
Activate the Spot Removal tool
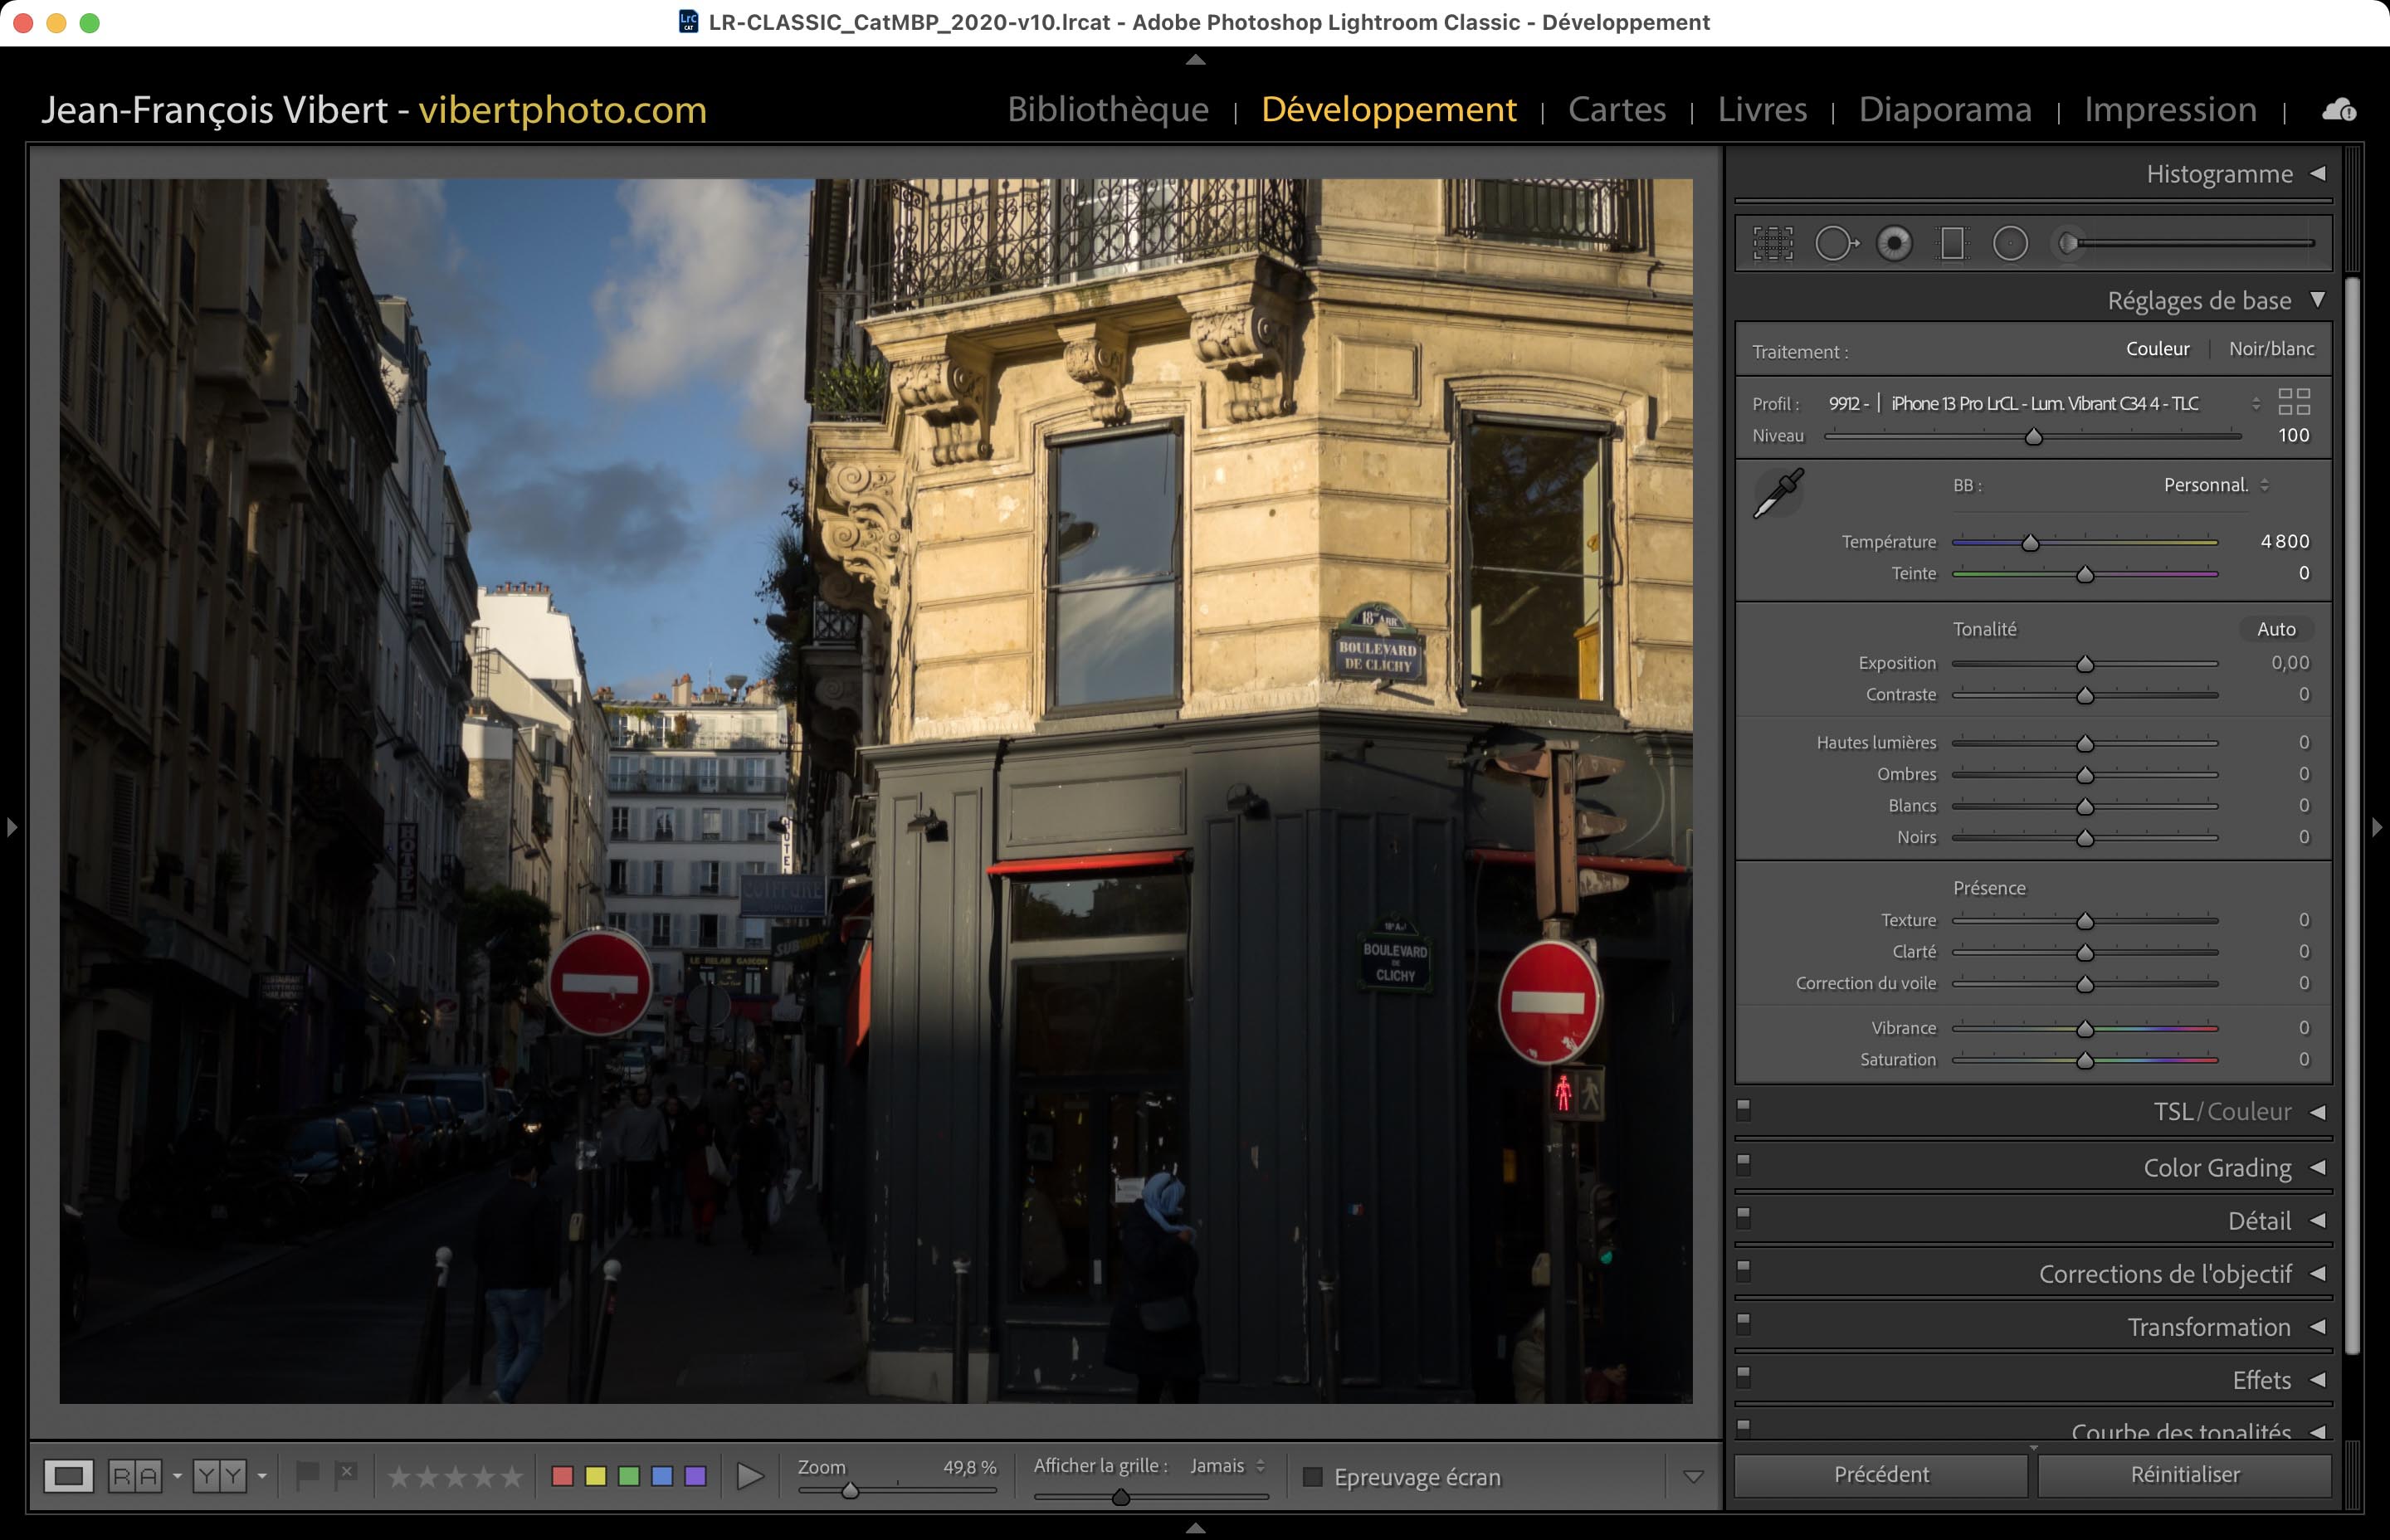point(1835,243)
